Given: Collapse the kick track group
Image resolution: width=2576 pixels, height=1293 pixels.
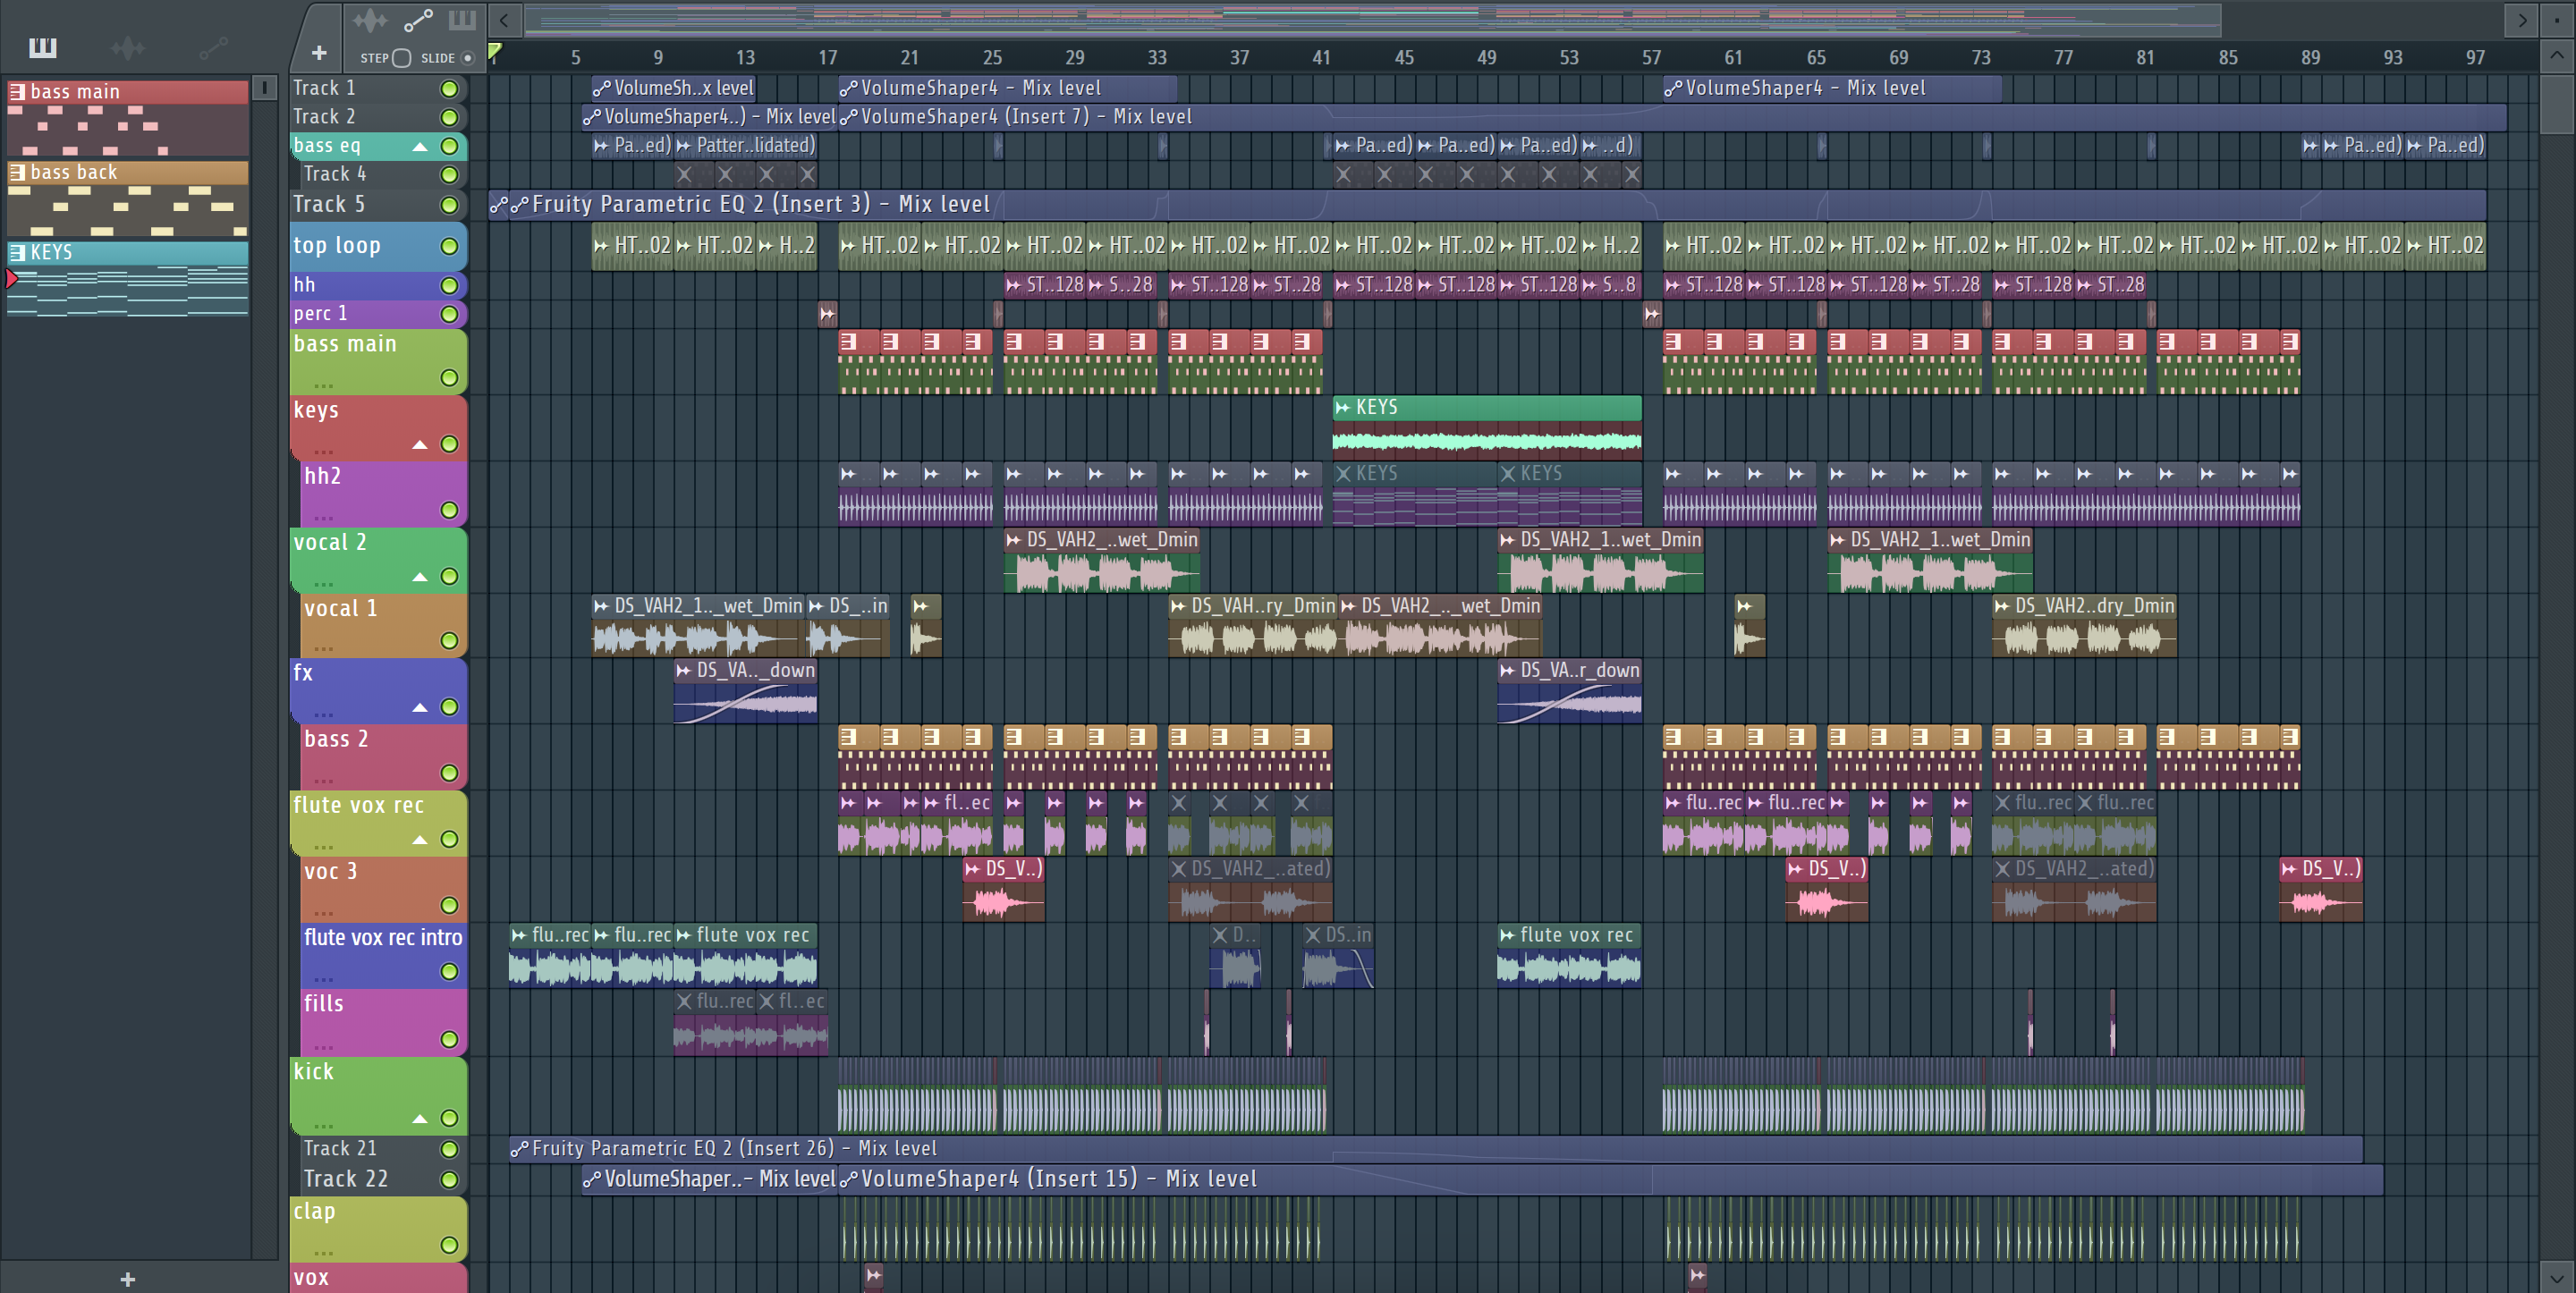Looking at the screenshot, I should click(x=420, y=1119).
